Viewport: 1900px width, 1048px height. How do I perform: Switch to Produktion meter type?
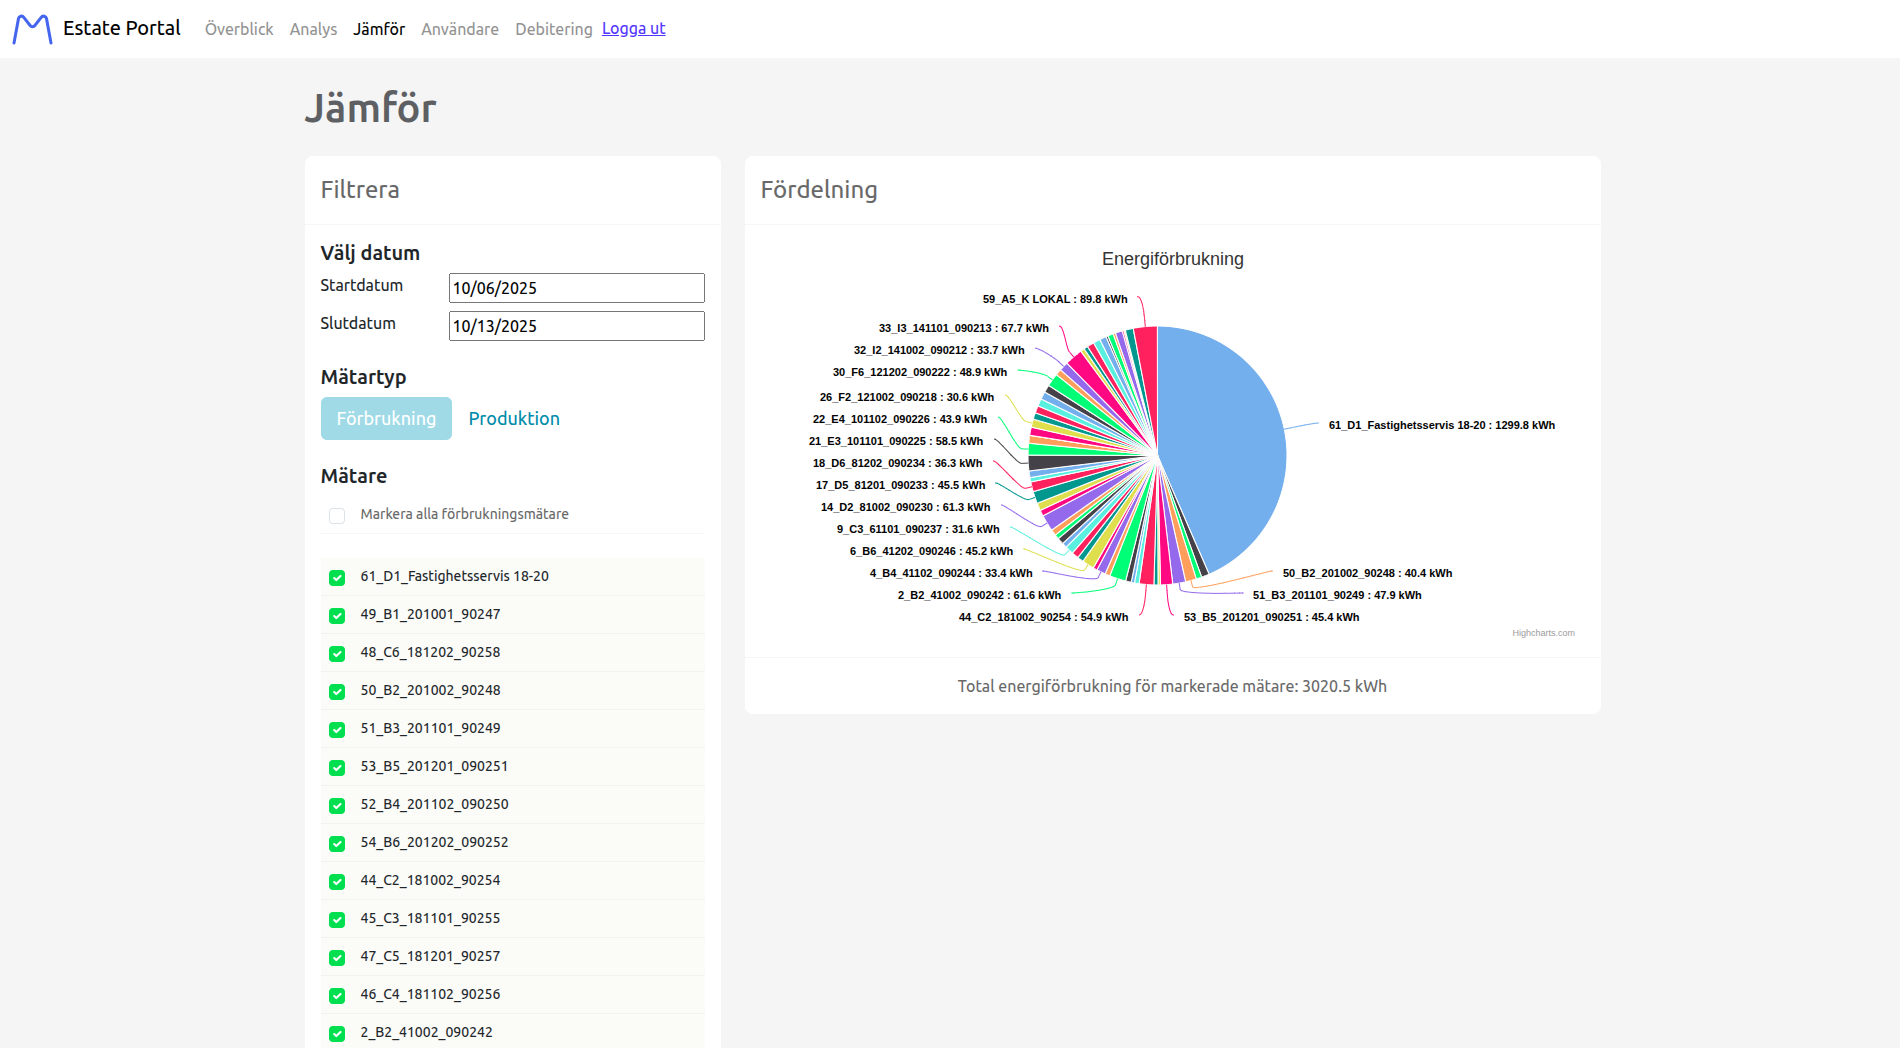(x=514, y=418)
